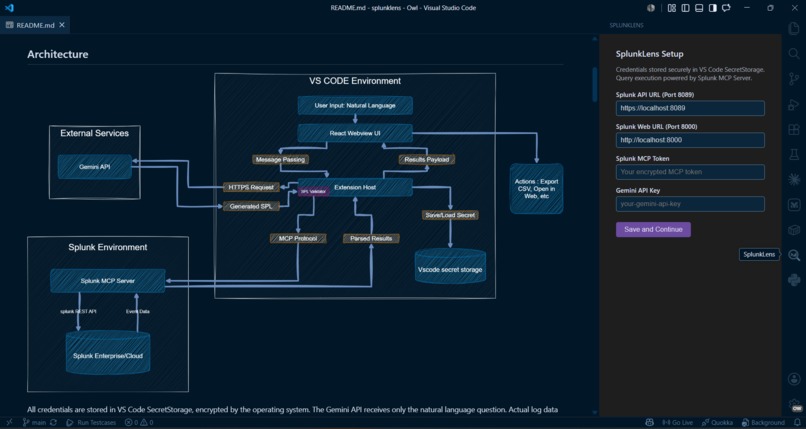The image size is (806, 429).
Task: Click the Results Payload label
Action: coord(427,160)
